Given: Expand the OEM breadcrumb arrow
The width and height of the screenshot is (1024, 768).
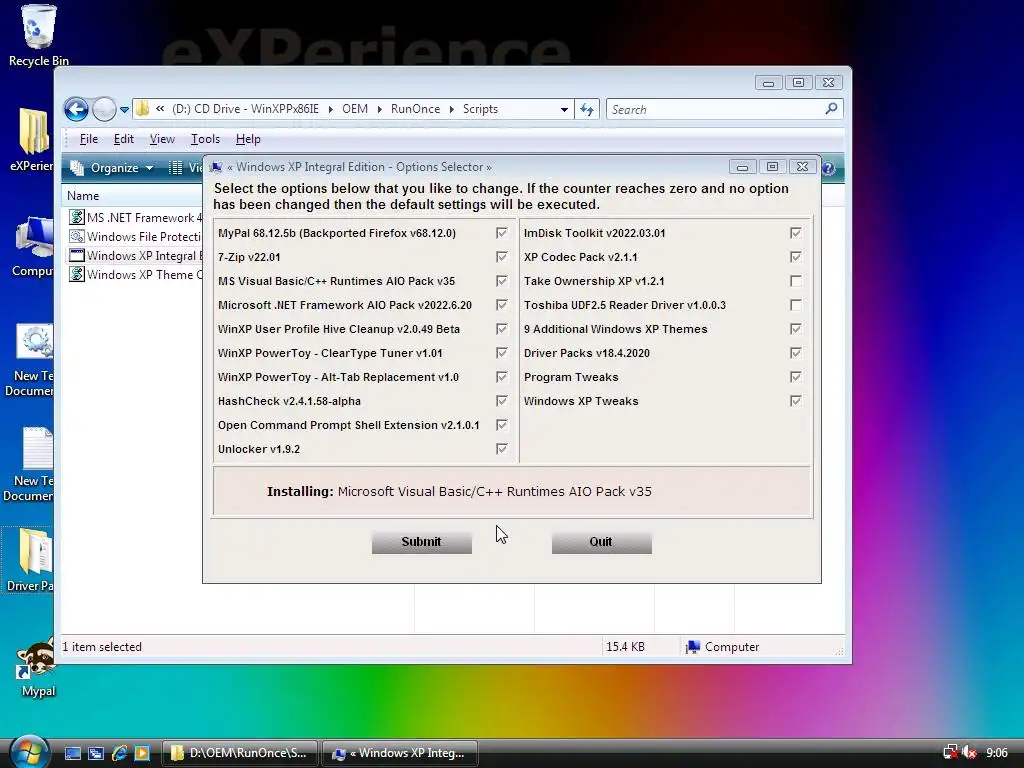Looking at the screenshot, I should pos(379,109).
